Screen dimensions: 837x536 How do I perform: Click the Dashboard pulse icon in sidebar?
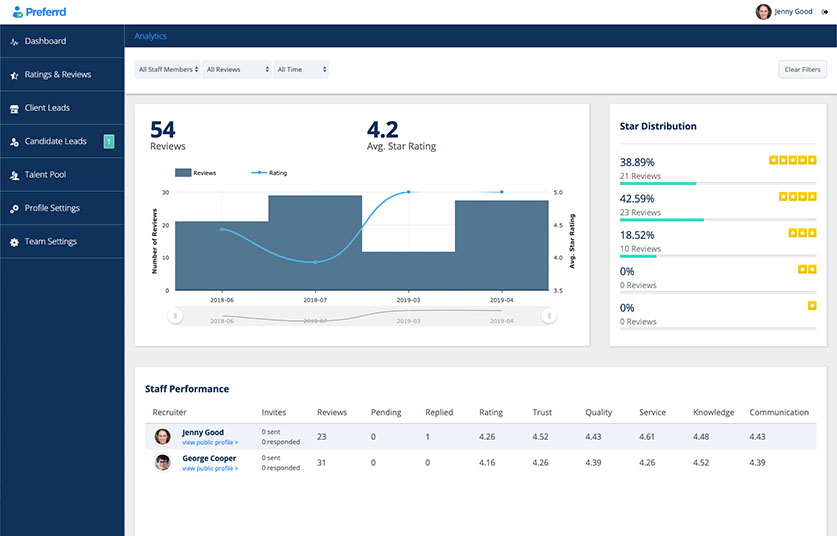[x=14, y=42]
